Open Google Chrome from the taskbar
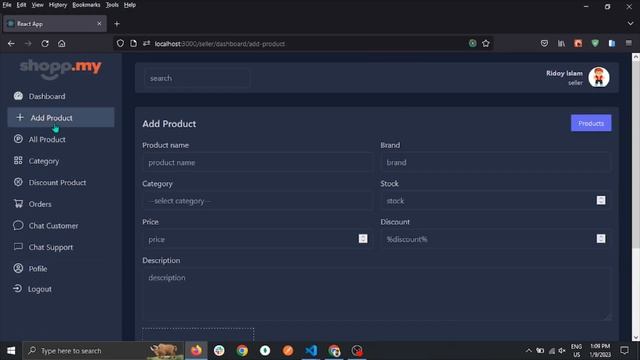The image size is (640, 360). coord(242,351)
